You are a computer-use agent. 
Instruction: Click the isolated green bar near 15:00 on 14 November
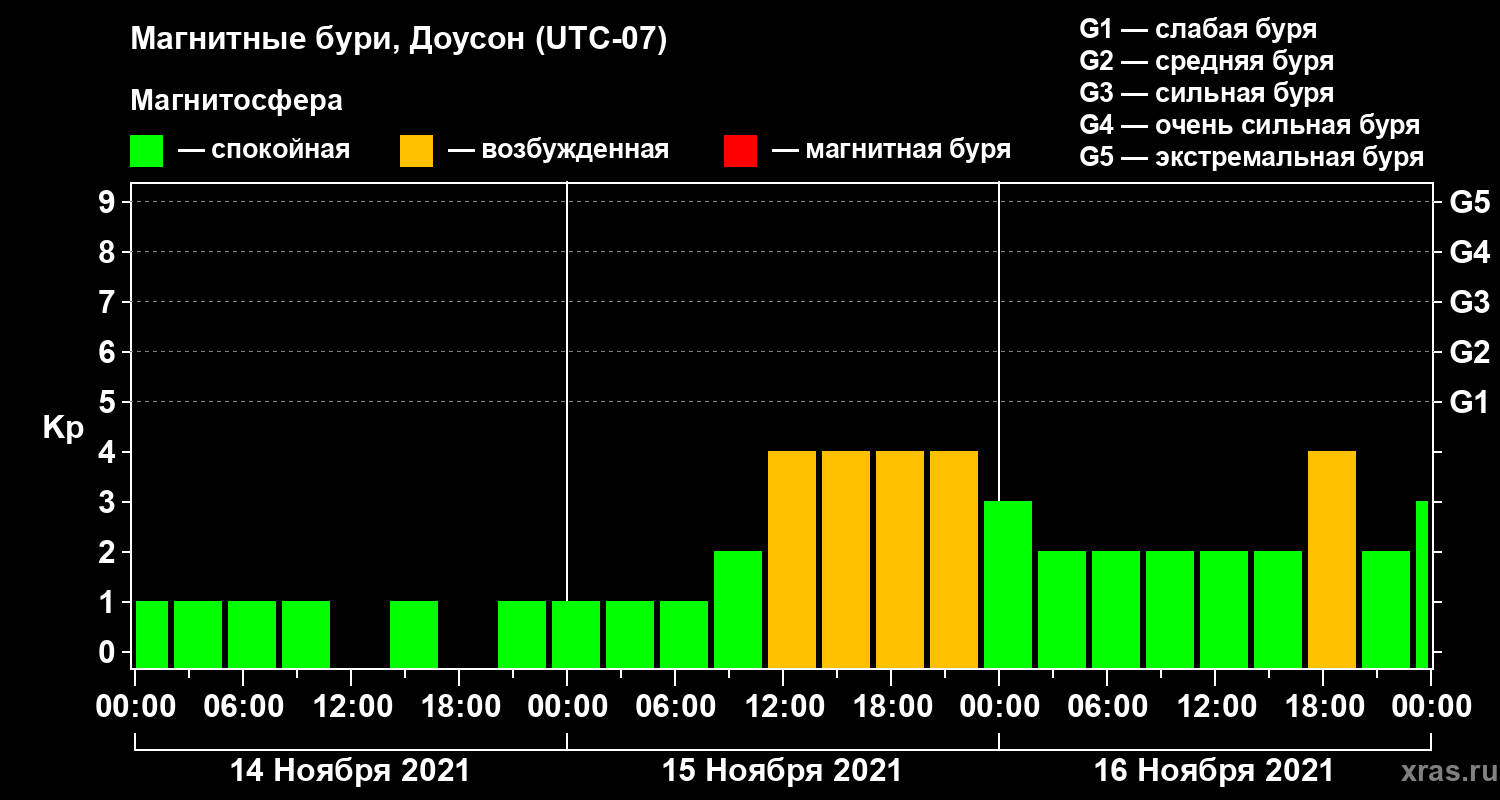tap(414, 634)
